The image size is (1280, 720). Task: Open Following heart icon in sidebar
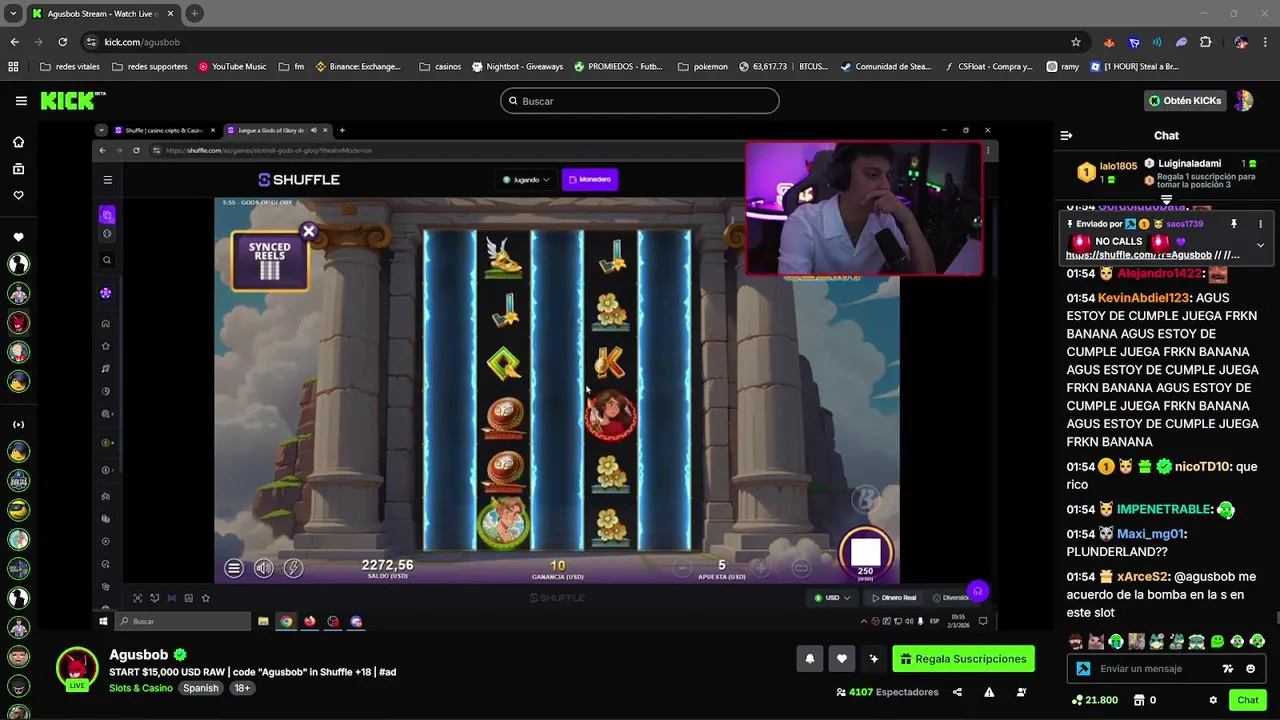(18, 195)
